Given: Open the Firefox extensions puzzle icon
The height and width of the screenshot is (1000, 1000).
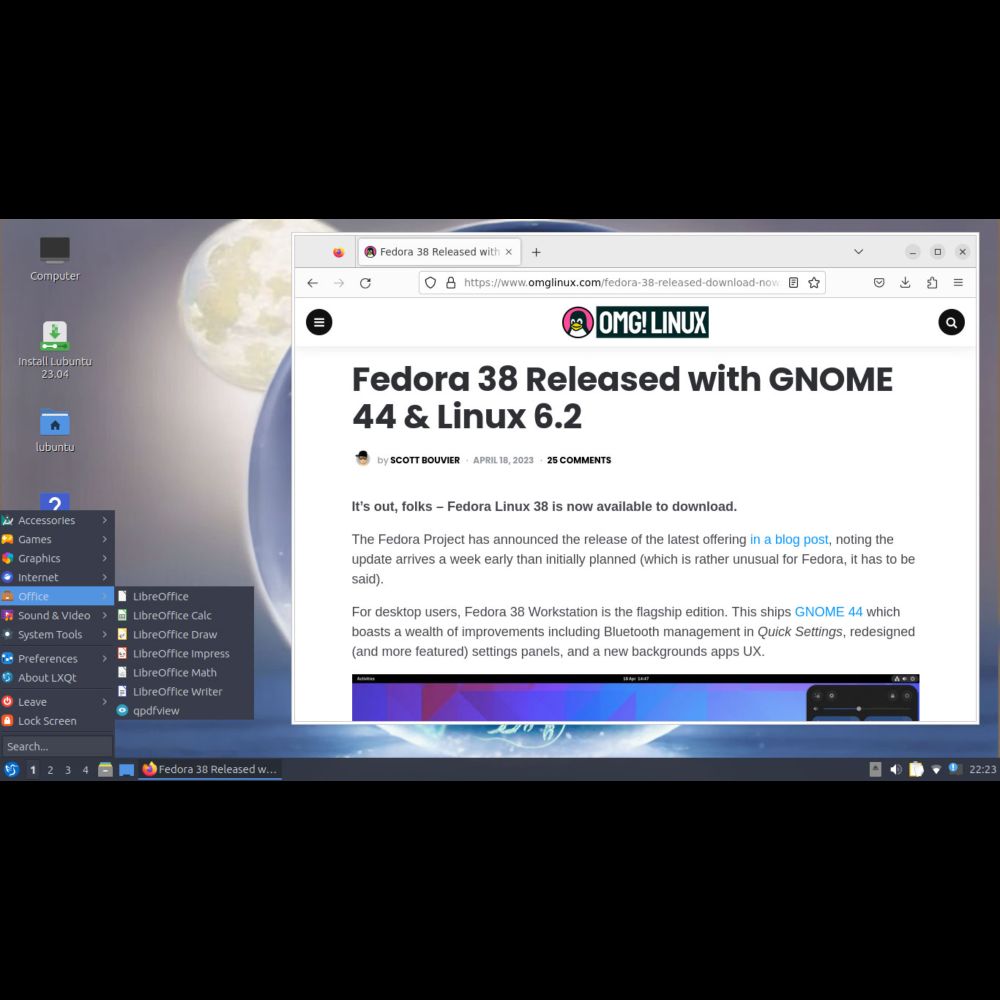Looking at the screenshot, I should 932,283.
